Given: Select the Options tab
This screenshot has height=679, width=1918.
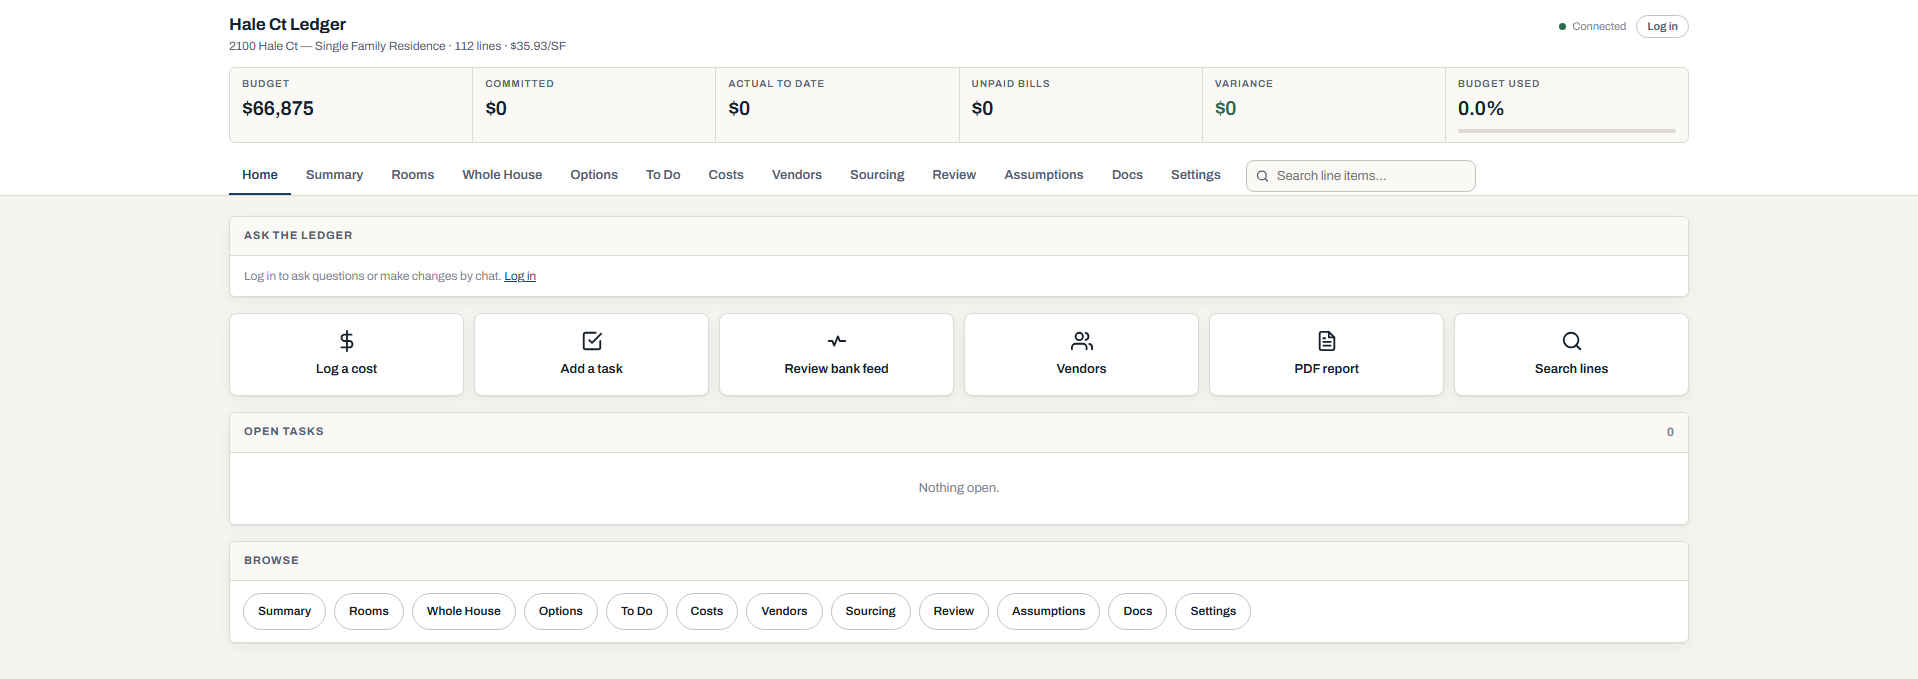Looking at the screenshot, I should 594,175.
